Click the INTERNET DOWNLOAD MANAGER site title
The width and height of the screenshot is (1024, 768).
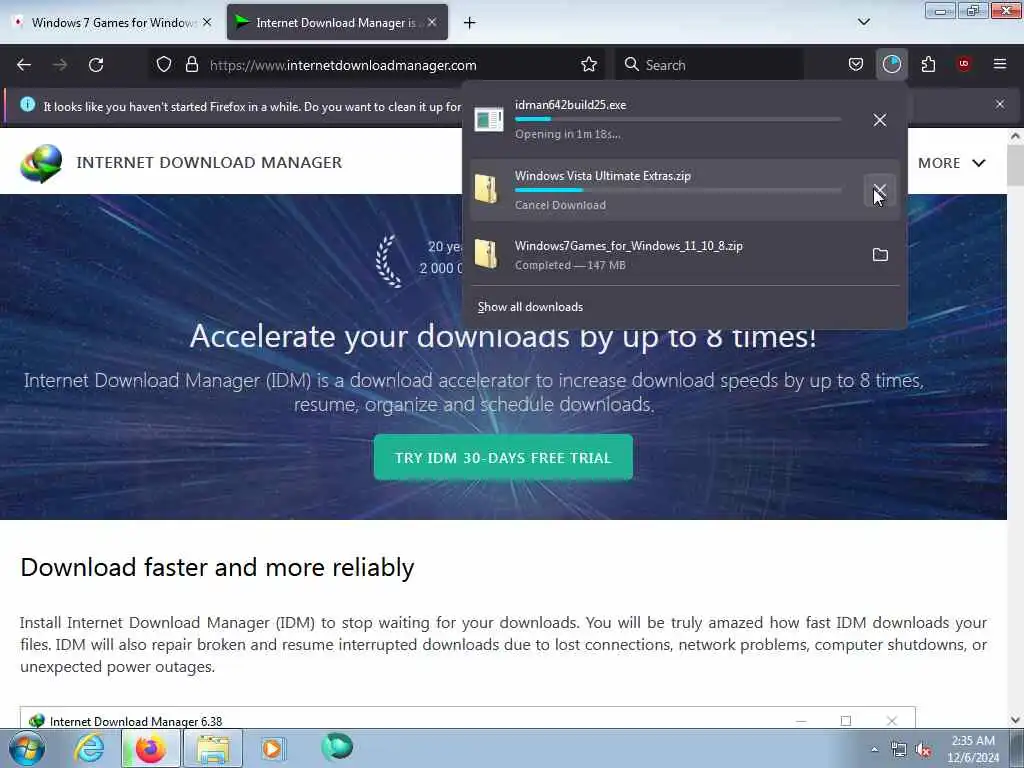pos(209,163)
